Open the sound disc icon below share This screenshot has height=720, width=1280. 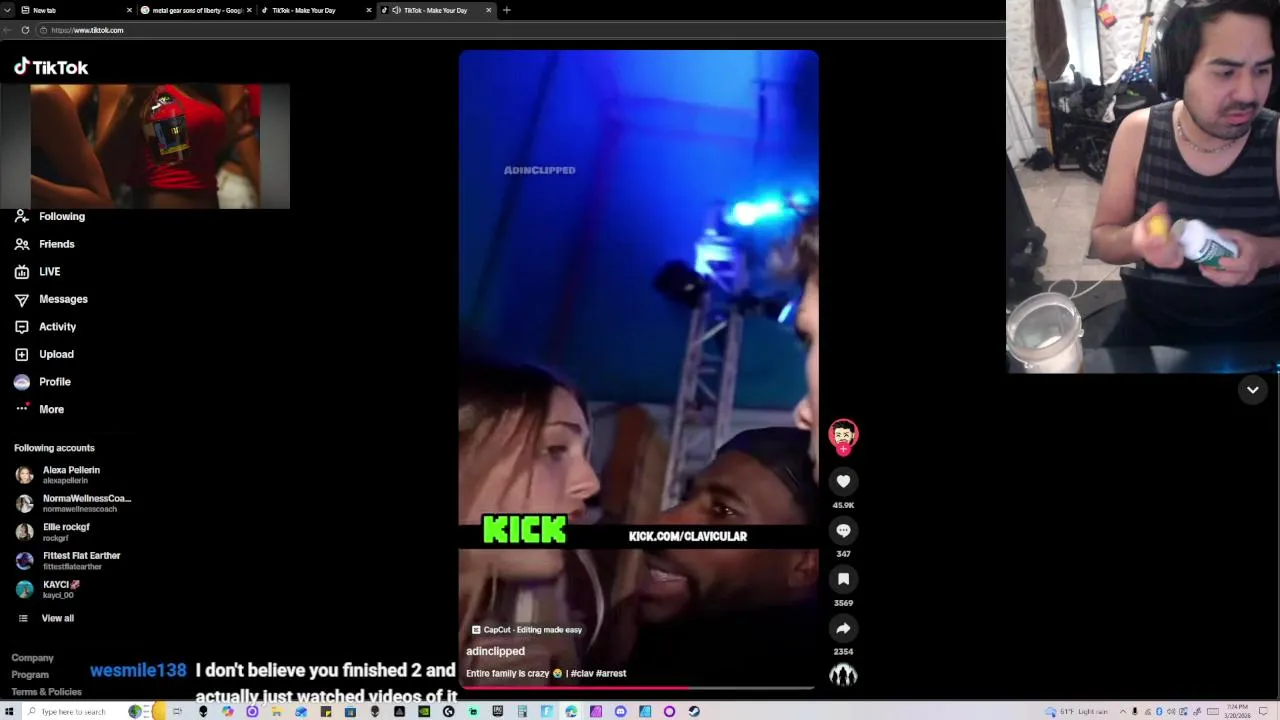coord(843,675)
